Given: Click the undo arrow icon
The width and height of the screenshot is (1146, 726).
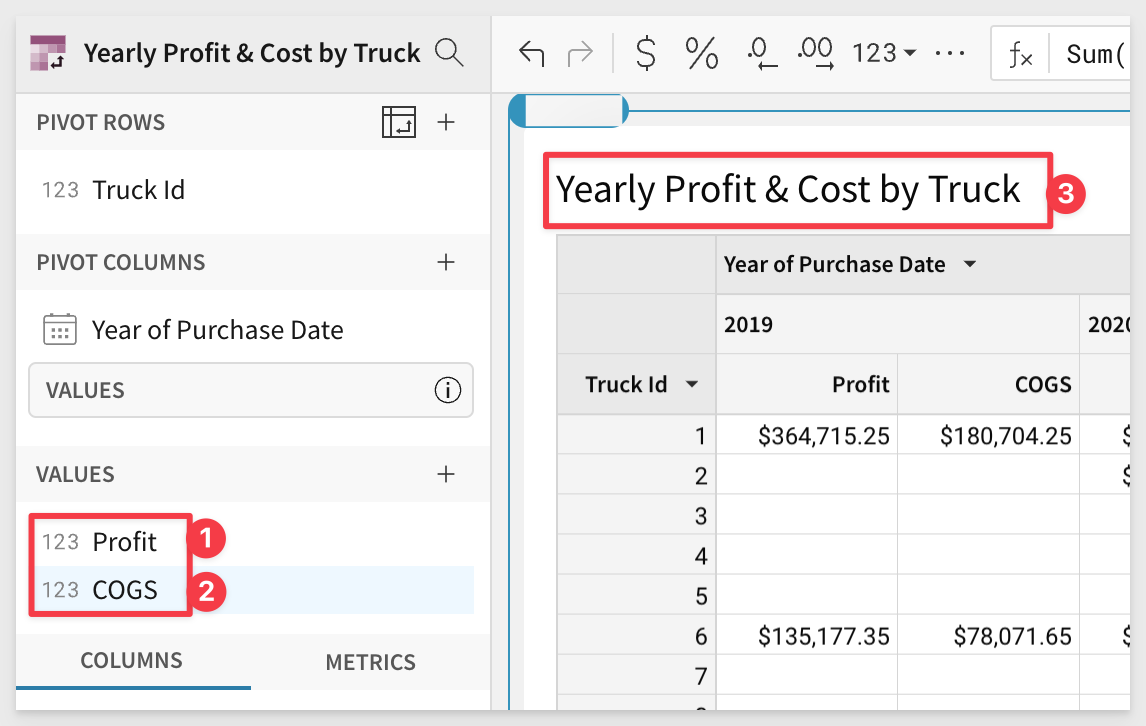Looking at the screenshot, I should [x=531, y=54].
